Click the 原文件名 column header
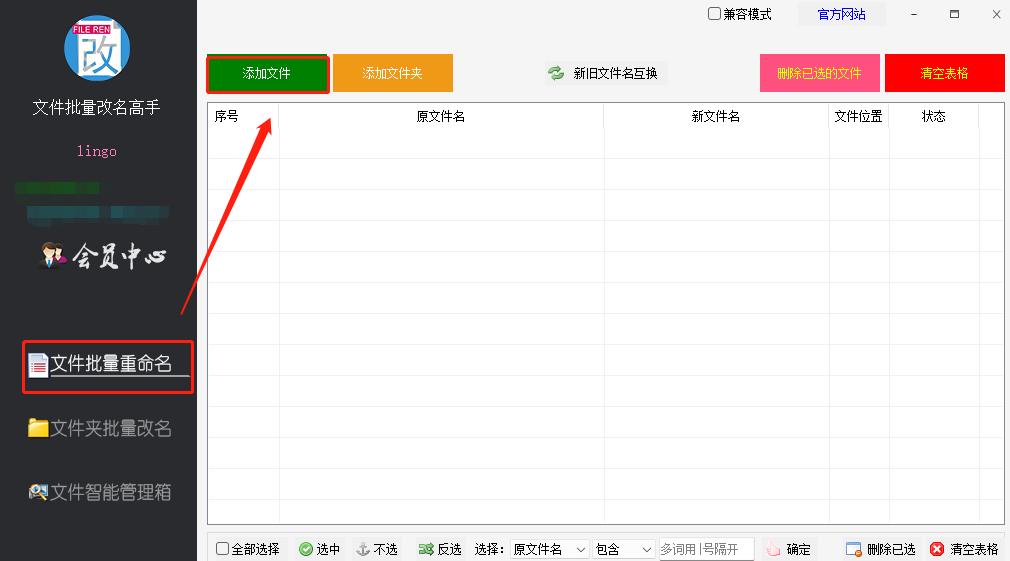The height and width of the screenshot is (561, 1010). pos(441,116)
